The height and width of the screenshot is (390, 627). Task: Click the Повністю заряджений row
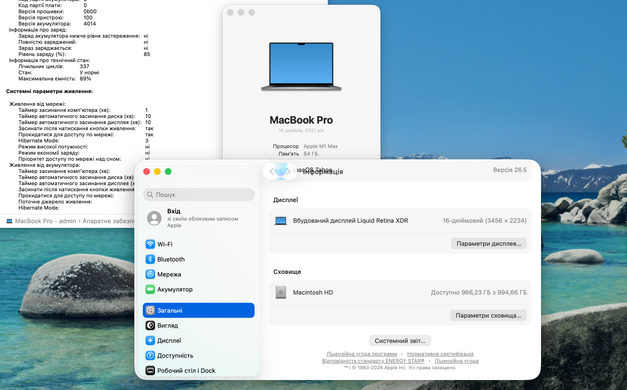(x=83, y=42)
